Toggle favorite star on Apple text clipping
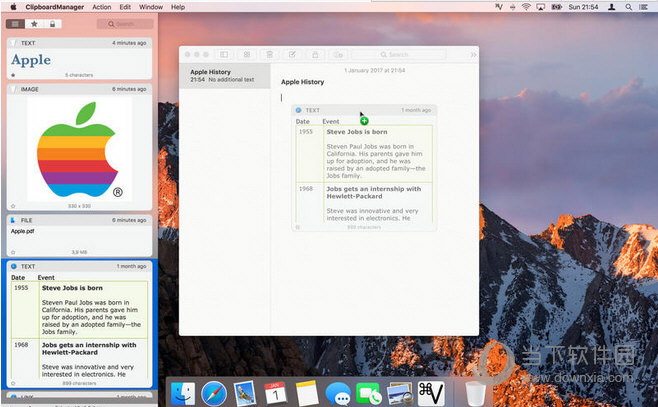The width and height of the screenshot is (658, 407). [13, 75]
